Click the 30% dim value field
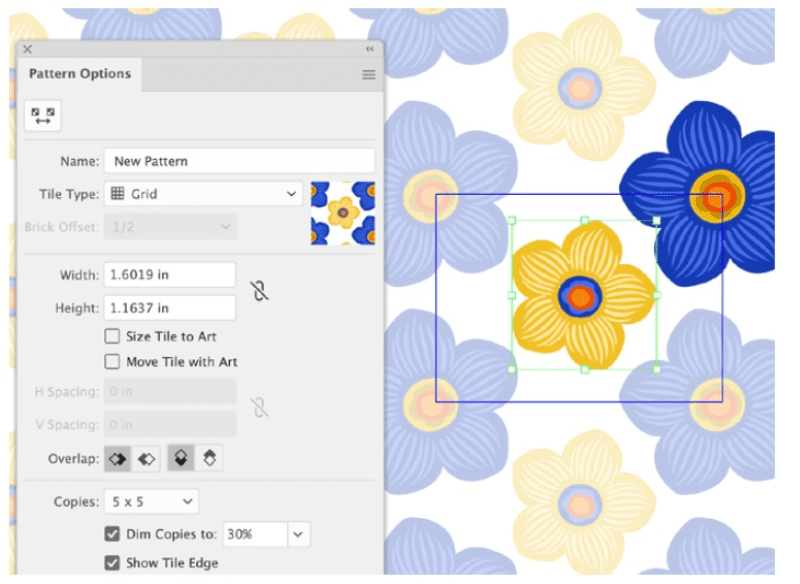Viewport: 800px width, 584px height. pyautogui.click(x=255, y=535)
